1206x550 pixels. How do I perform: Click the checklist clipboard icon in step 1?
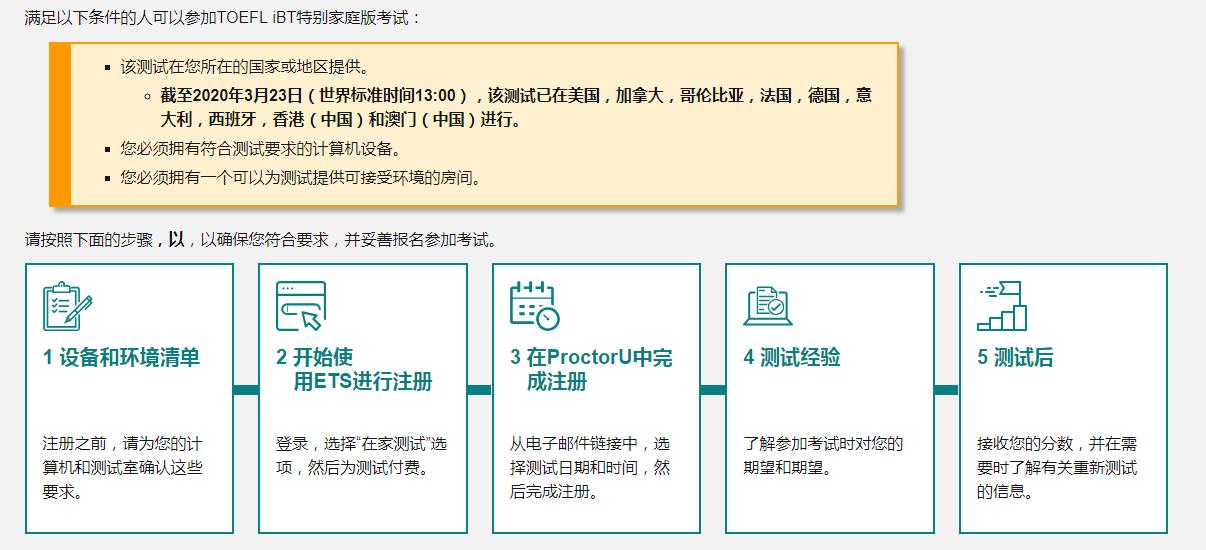[68, 306]
